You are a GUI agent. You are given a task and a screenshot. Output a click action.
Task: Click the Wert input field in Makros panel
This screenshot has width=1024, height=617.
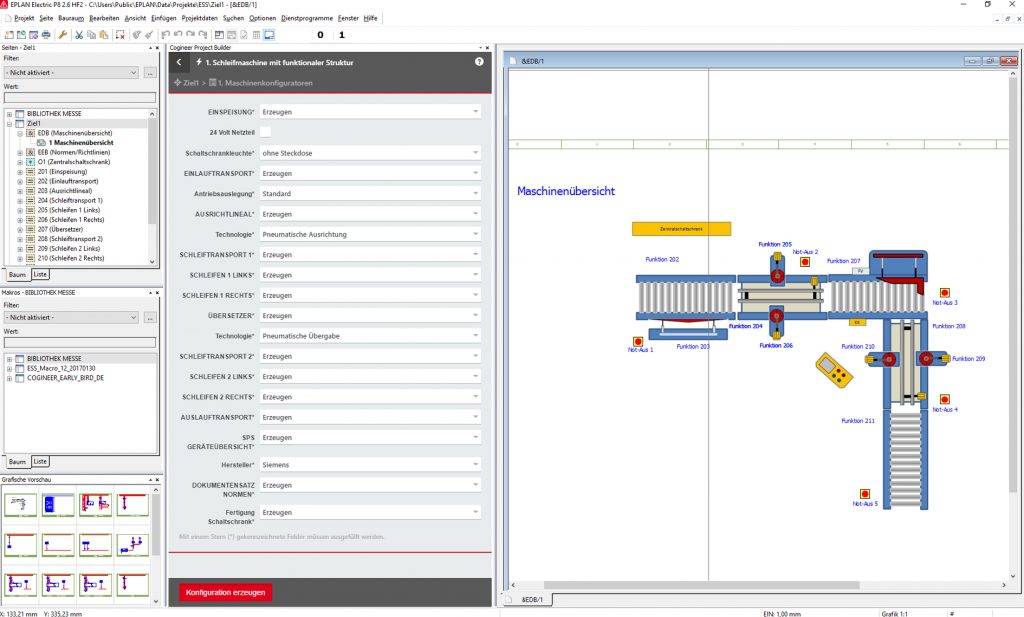(79, 342)
